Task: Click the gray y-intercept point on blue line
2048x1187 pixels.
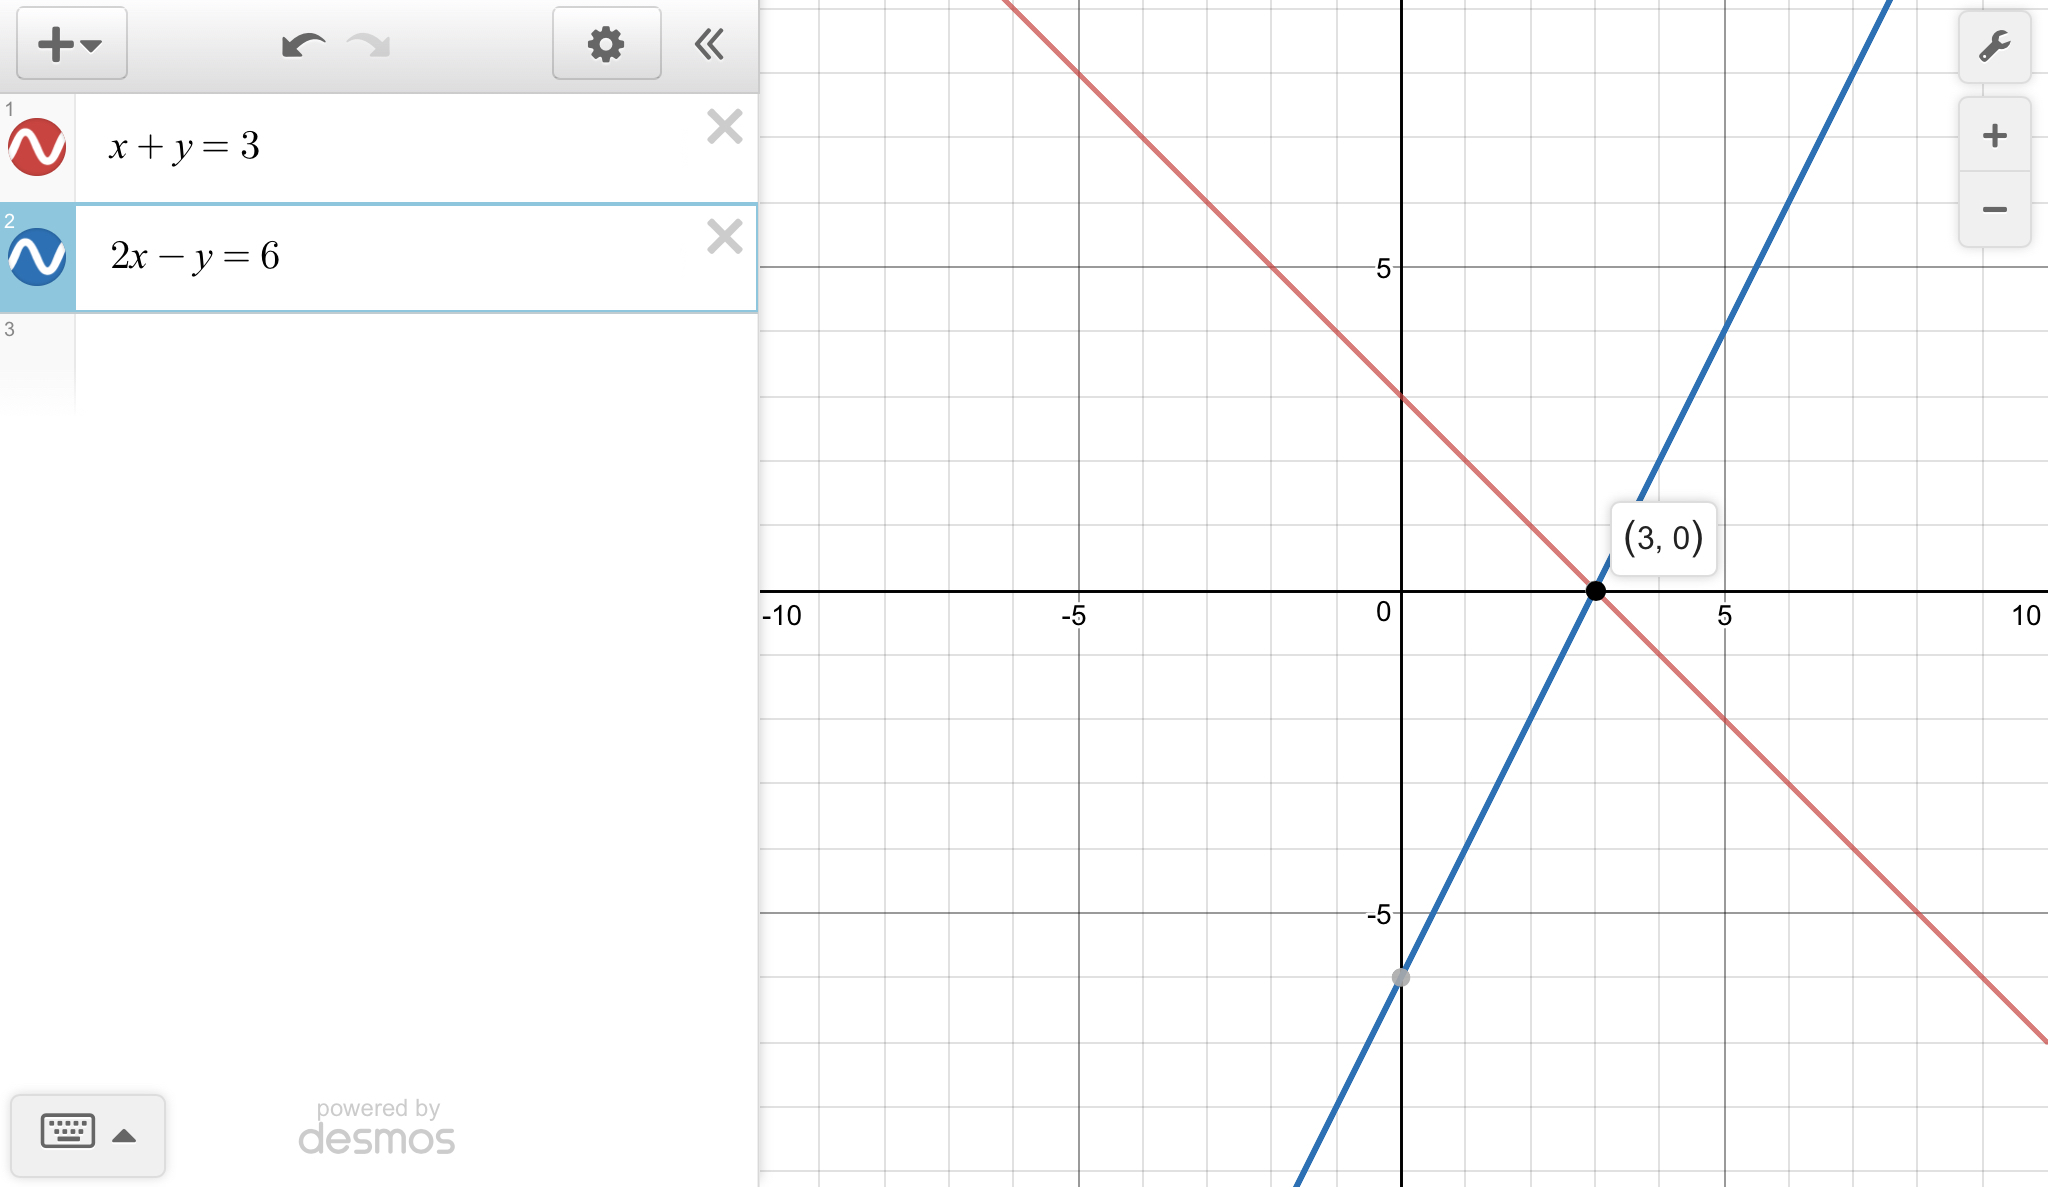Action: coord(1401,977)
